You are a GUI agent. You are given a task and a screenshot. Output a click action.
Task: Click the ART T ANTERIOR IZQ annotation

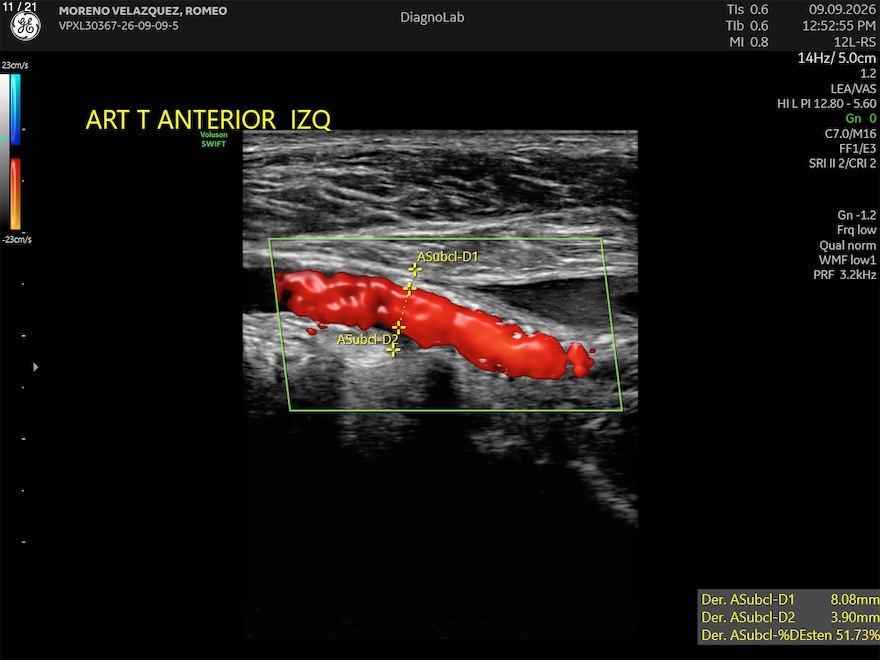pos(208,120)
